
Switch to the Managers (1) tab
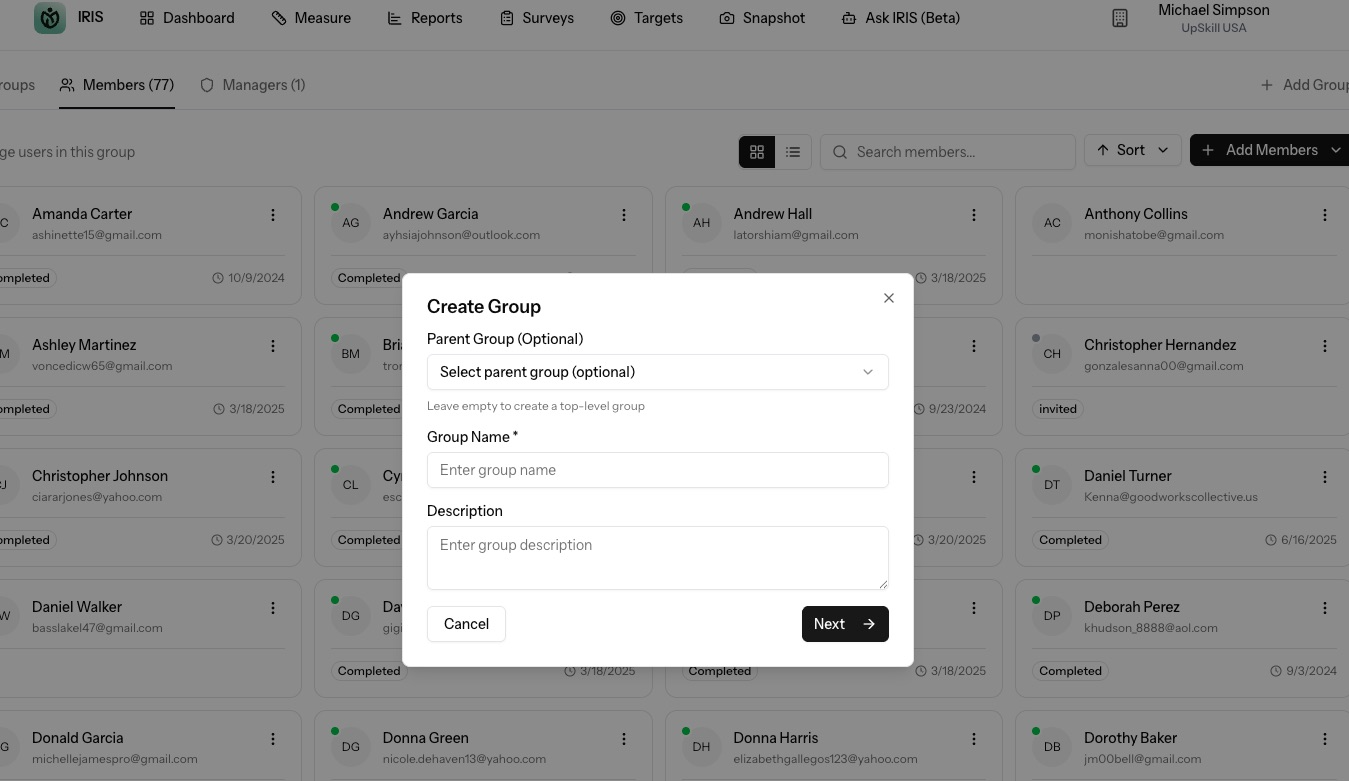coord(253,85)
